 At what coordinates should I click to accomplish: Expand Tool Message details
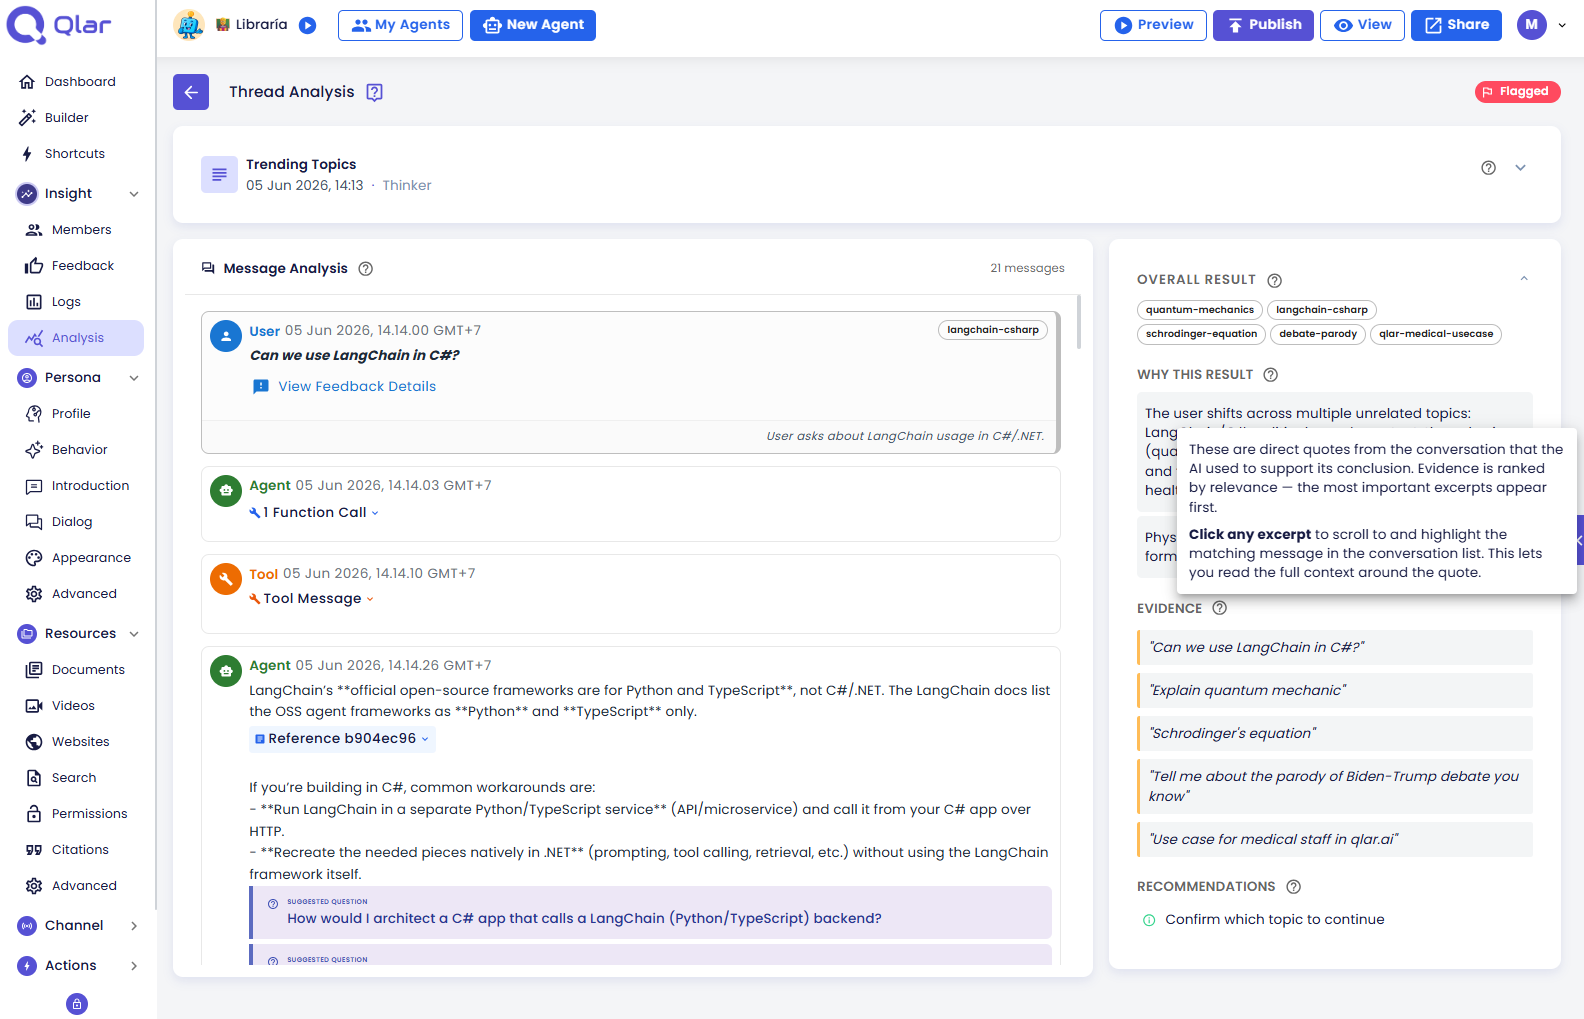click(x=311, y=599)
